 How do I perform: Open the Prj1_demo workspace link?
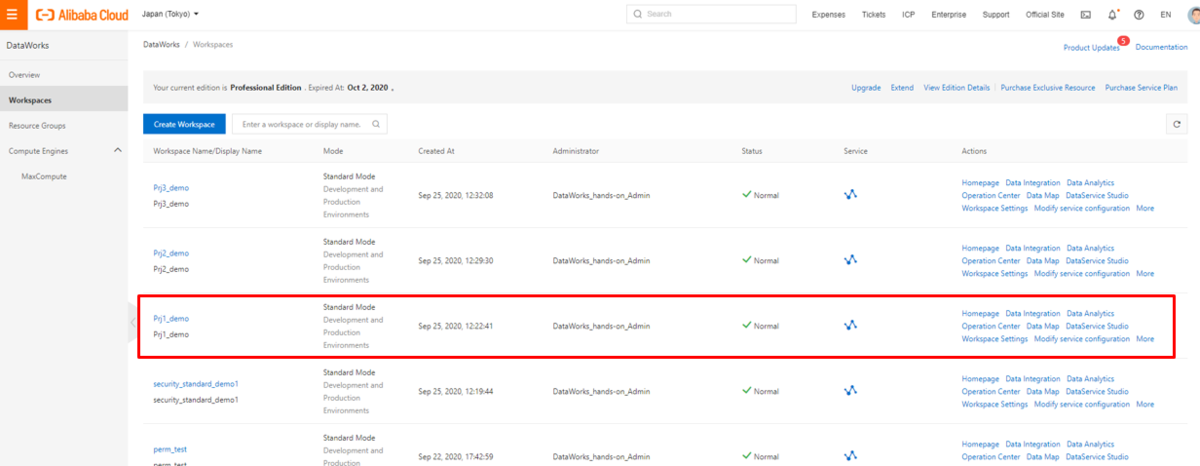click(x=171, y=318)
